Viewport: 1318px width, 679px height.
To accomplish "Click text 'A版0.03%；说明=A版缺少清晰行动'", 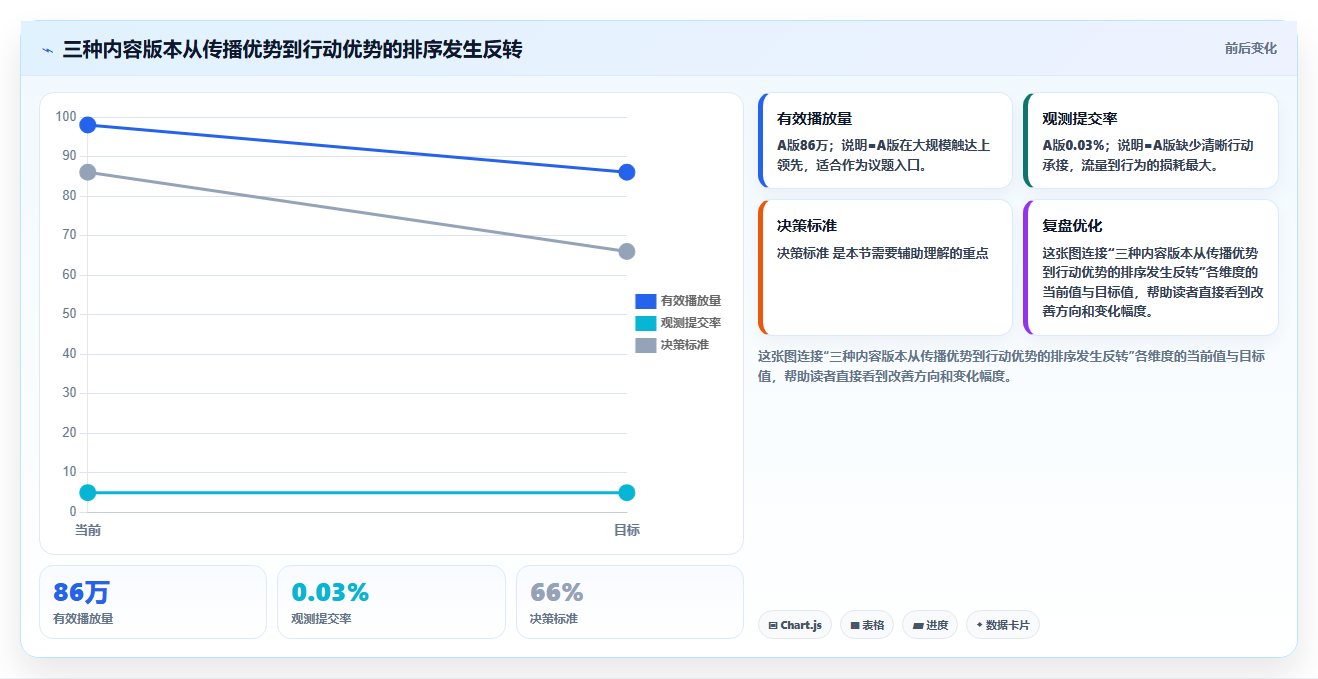I will pyautogui.click(x=1148, y=145).
